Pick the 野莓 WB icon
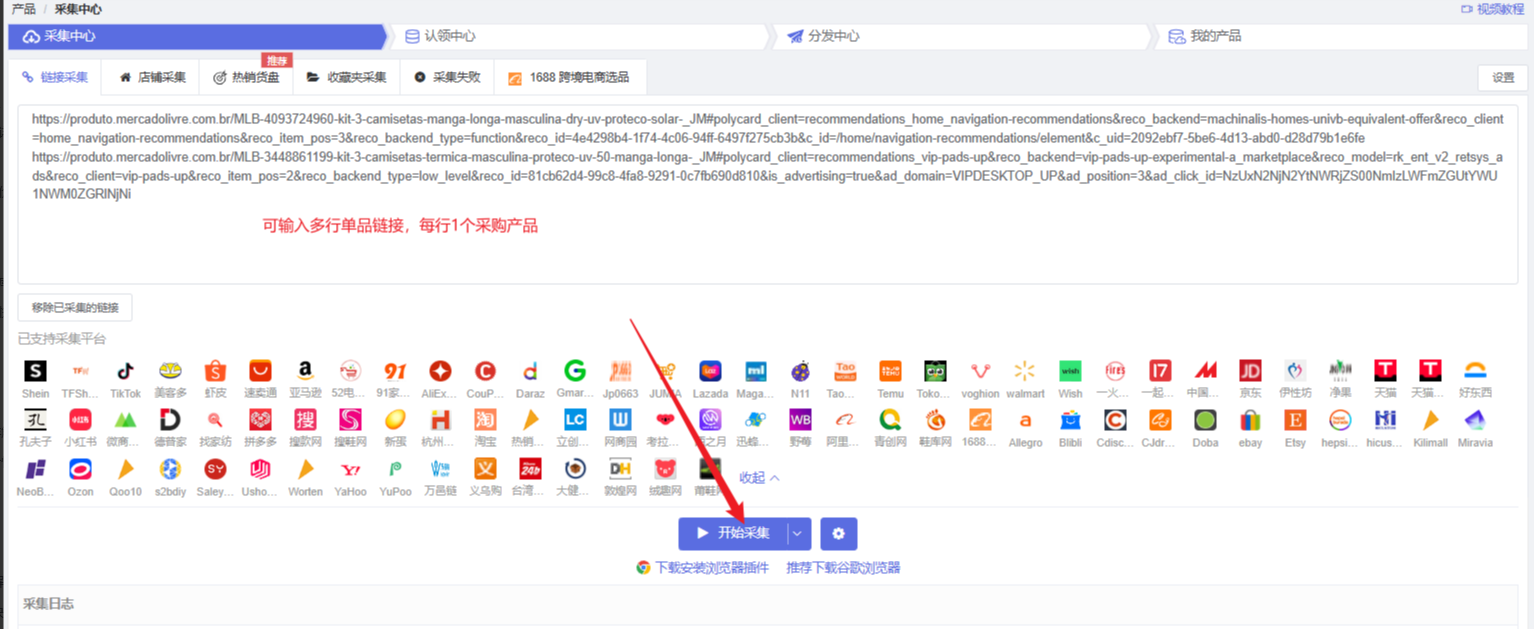 tap(800, 420)
